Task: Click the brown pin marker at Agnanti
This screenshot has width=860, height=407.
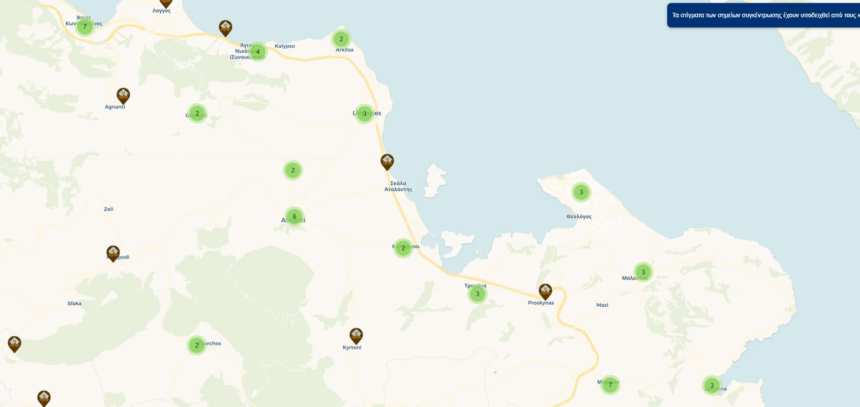Action: click(x=123, y=95)
